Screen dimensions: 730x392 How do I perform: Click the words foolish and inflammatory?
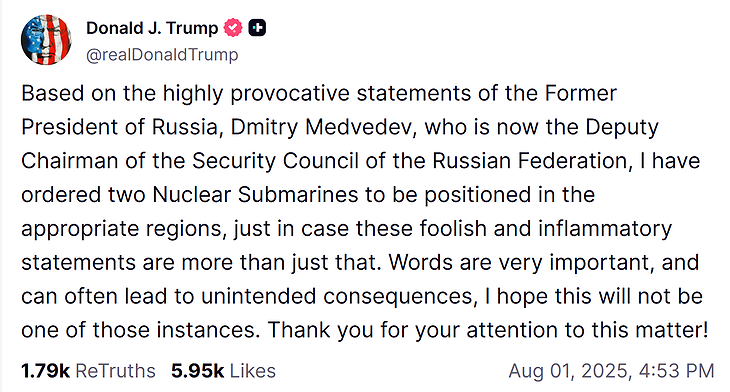pyautogui.click(x=546, y=229)
